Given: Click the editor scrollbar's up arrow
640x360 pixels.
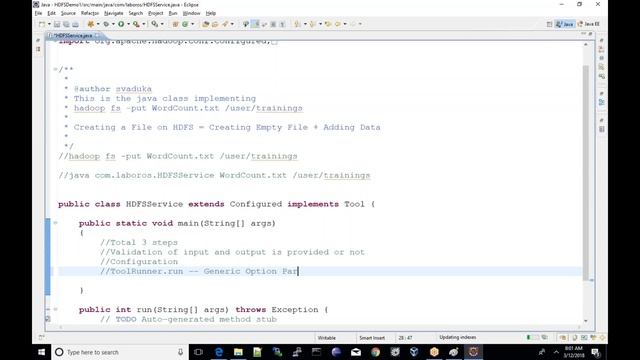Looking at the screenshot, I should coord(586,44).
